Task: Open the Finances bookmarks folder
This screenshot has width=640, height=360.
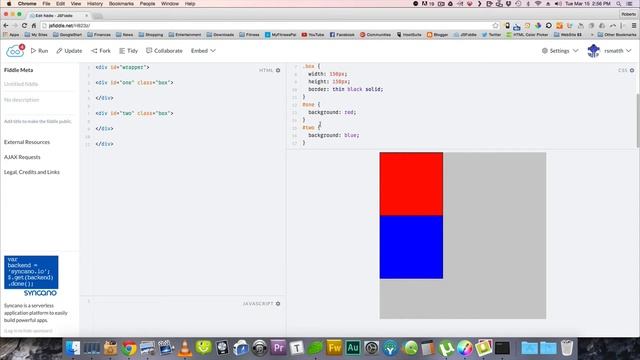Action: click(x=99, y=35)
